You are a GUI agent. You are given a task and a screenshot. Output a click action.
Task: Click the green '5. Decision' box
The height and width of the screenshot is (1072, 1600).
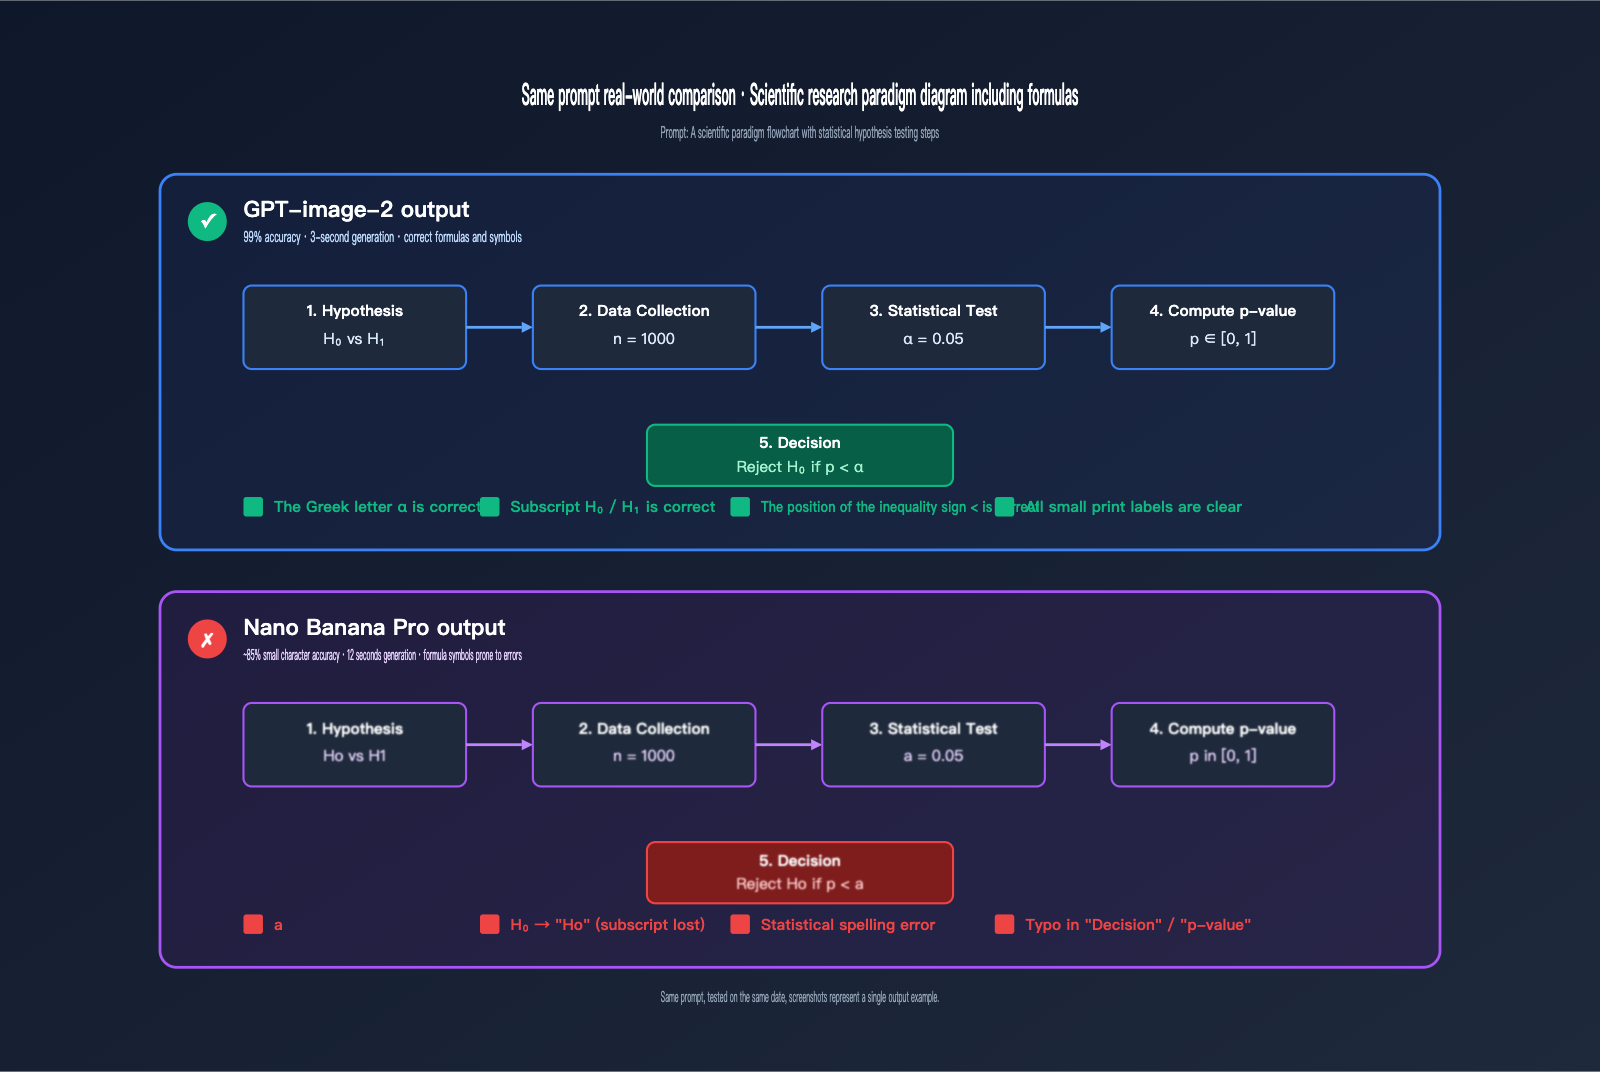click(x=799, y=455)
